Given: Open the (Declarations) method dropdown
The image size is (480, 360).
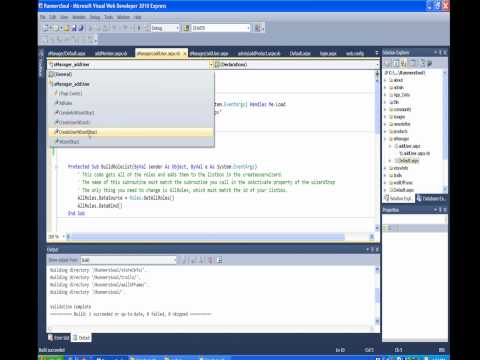Looking at the screenshot, I should [x=297, y=65].
